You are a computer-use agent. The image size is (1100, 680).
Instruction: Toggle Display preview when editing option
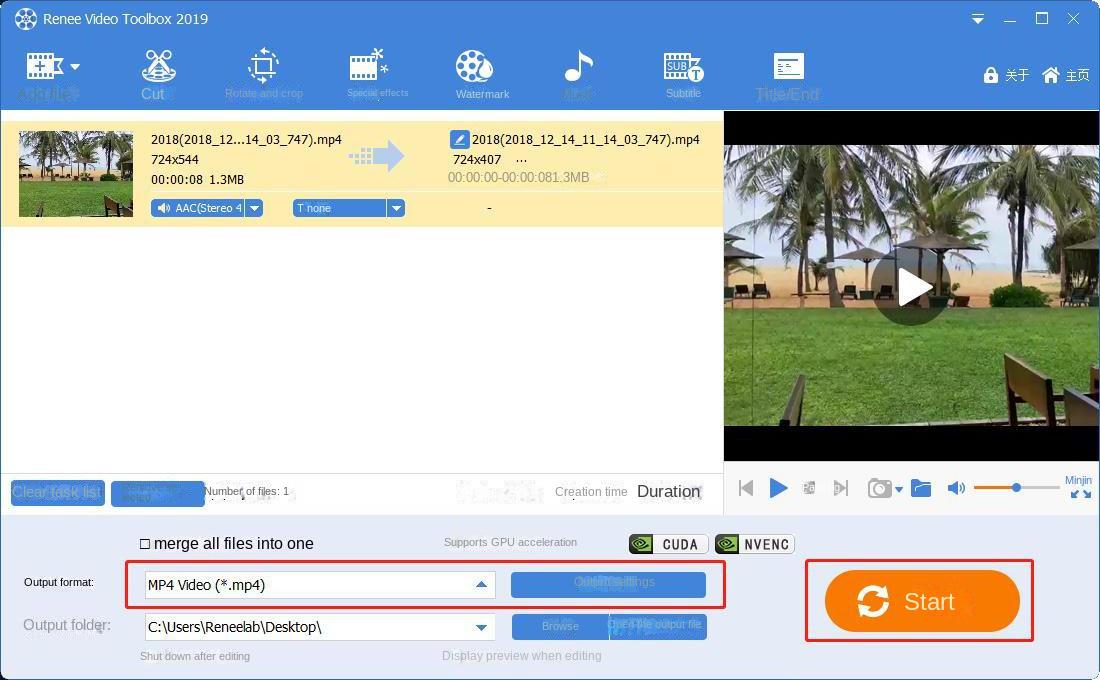521,655
